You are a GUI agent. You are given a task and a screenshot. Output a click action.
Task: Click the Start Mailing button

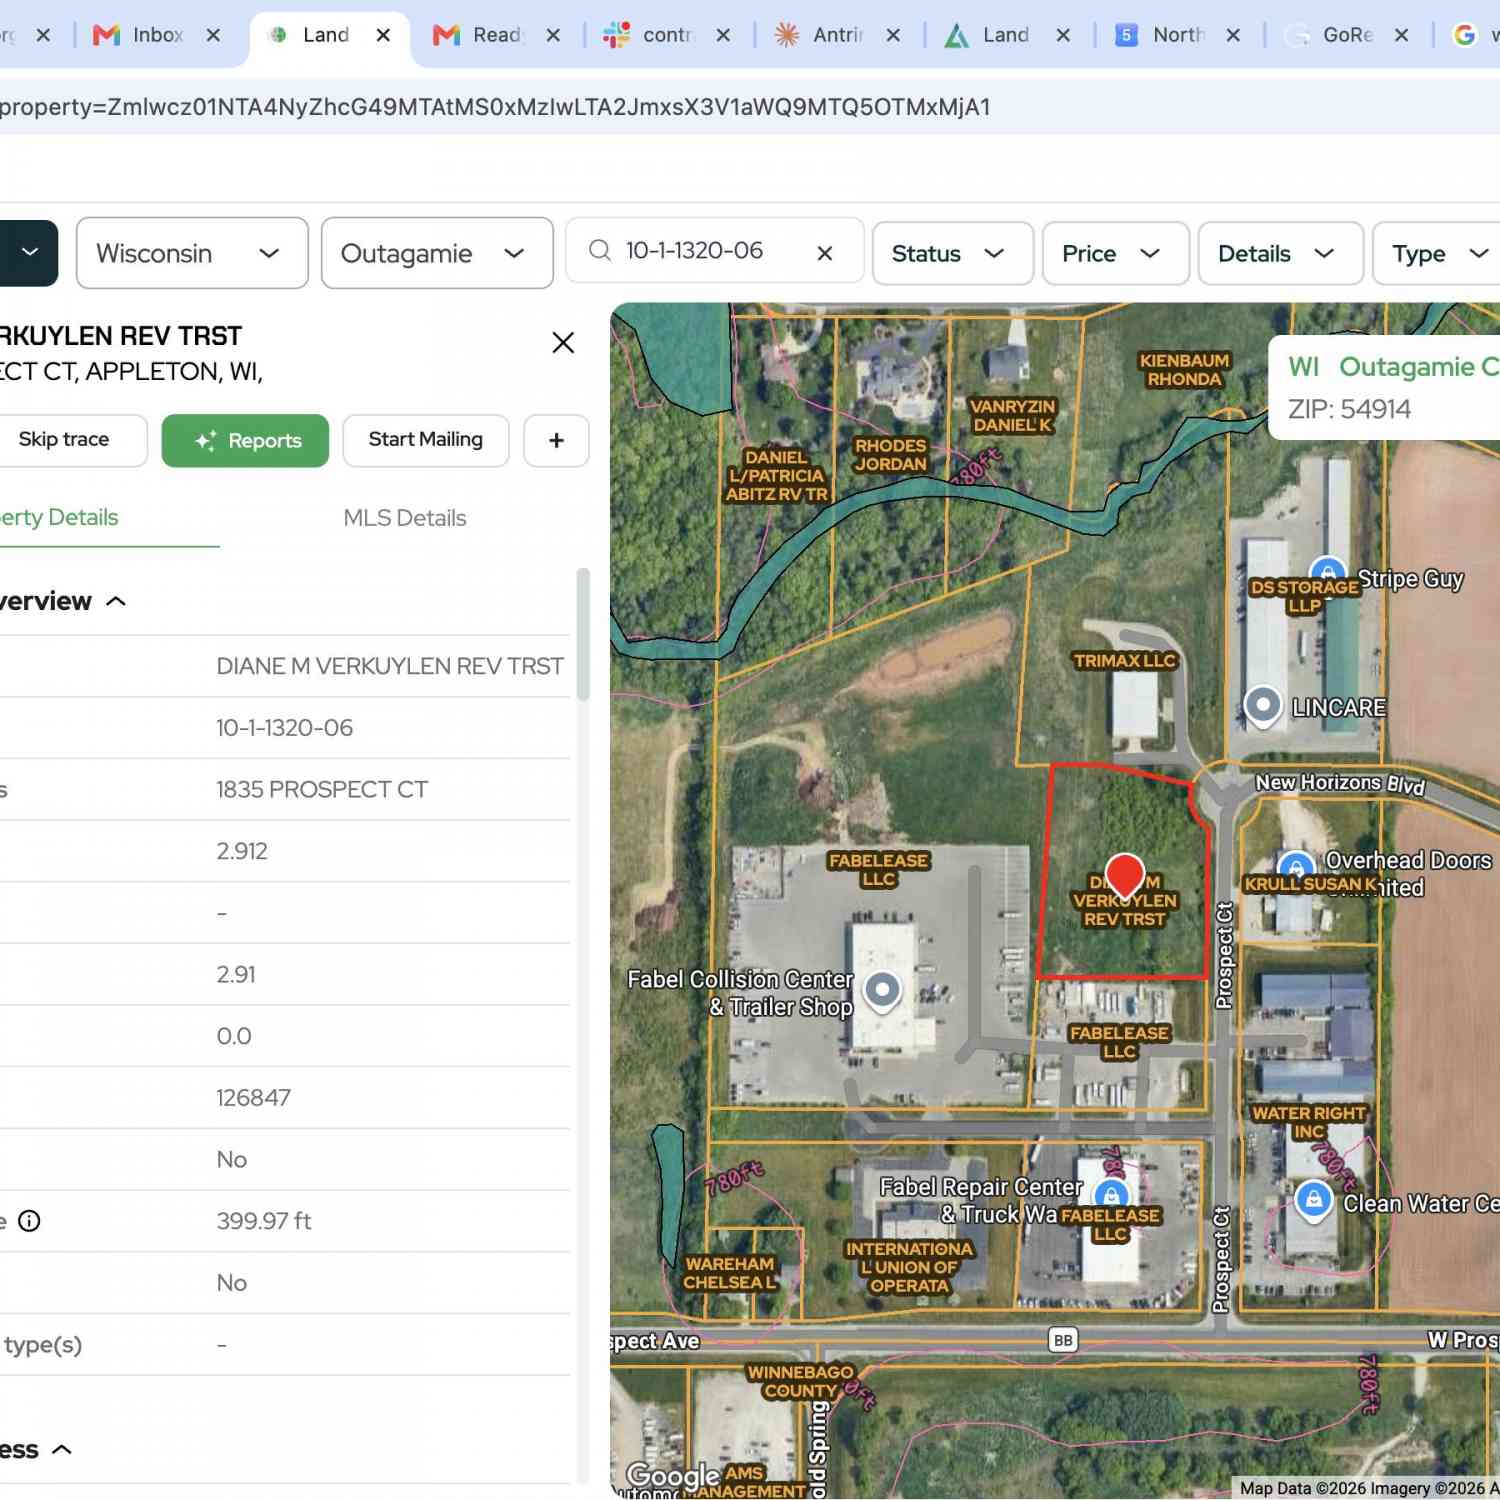pos(426,440)
